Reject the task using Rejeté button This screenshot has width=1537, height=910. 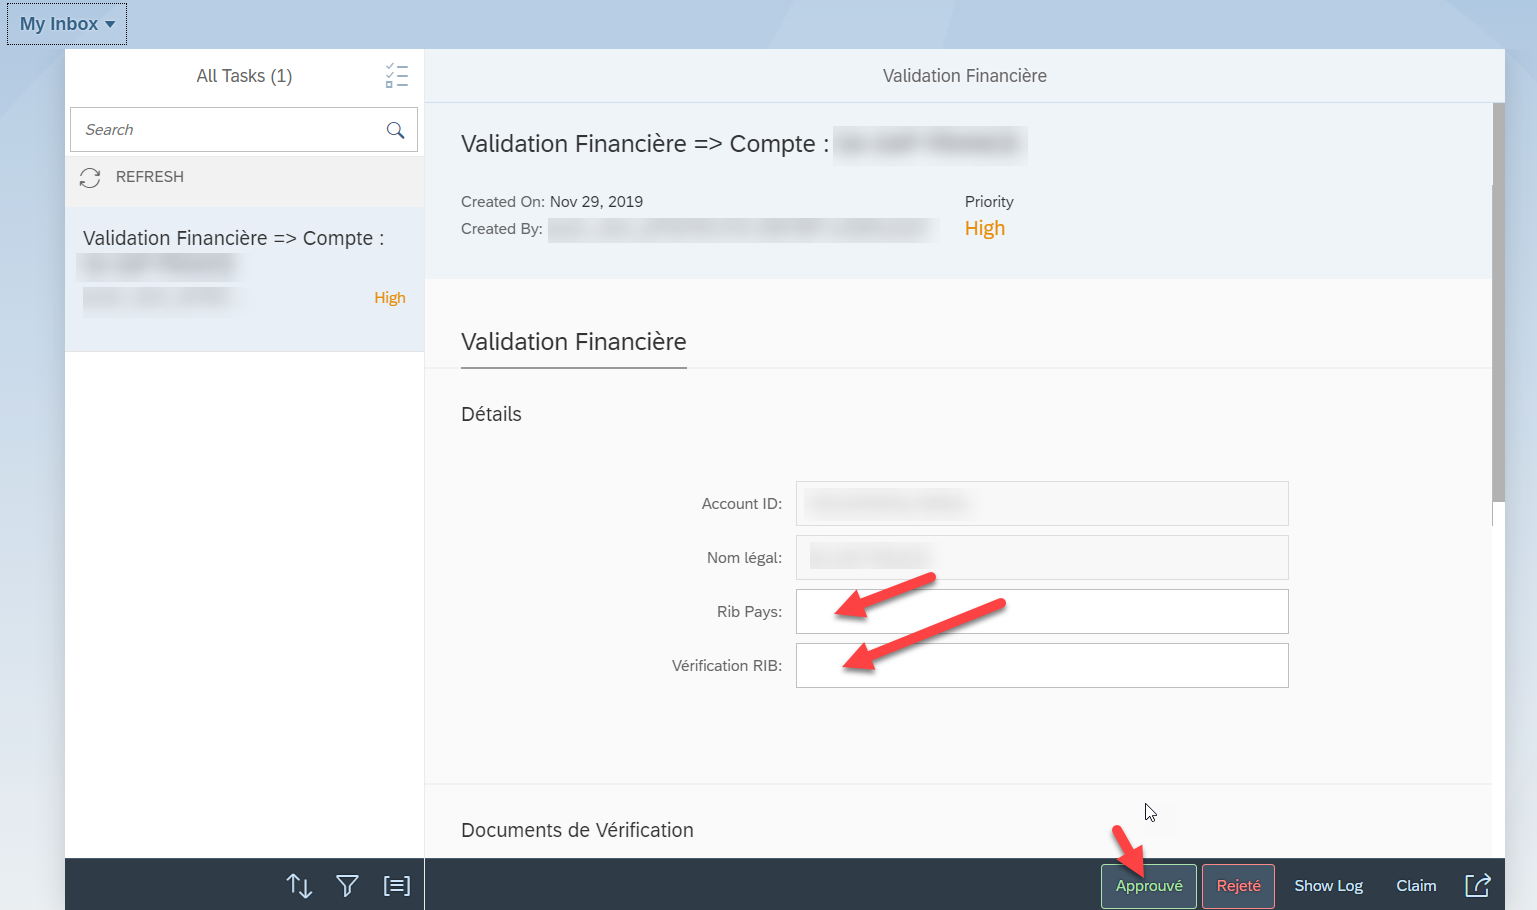click(1237, 885)
